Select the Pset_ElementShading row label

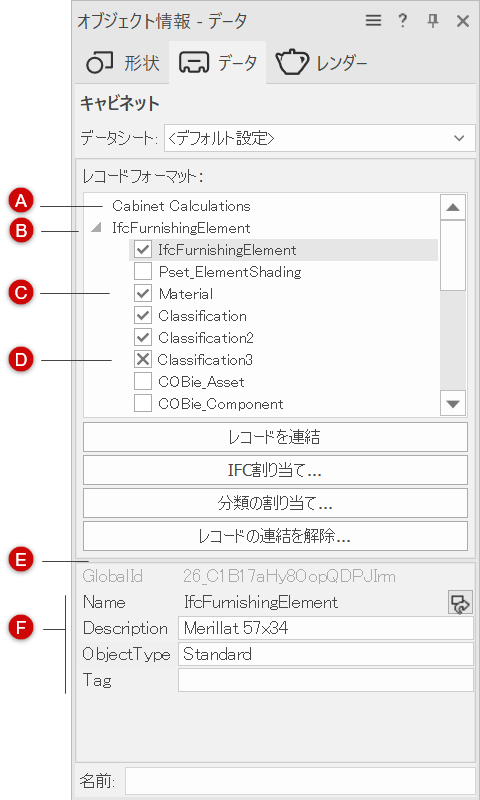pos(230,272)
